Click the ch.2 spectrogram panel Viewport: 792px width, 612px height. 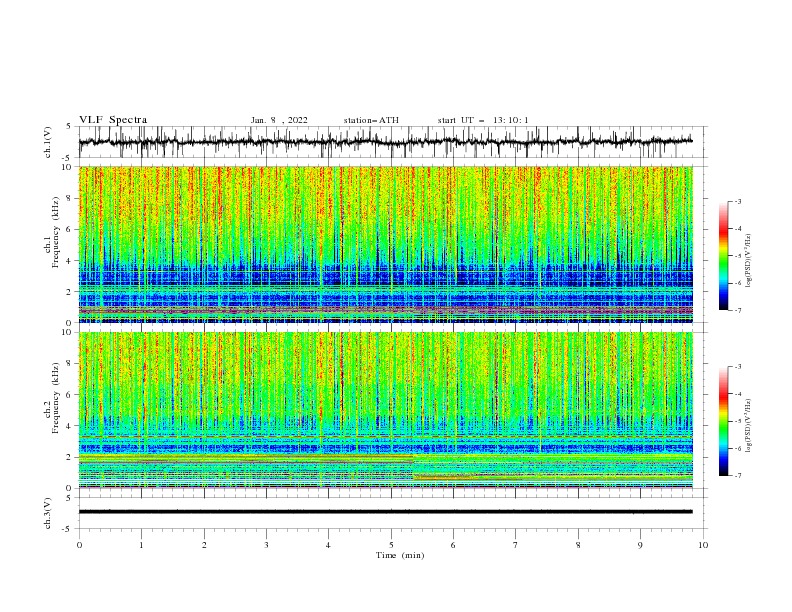(x=385, y=410)
